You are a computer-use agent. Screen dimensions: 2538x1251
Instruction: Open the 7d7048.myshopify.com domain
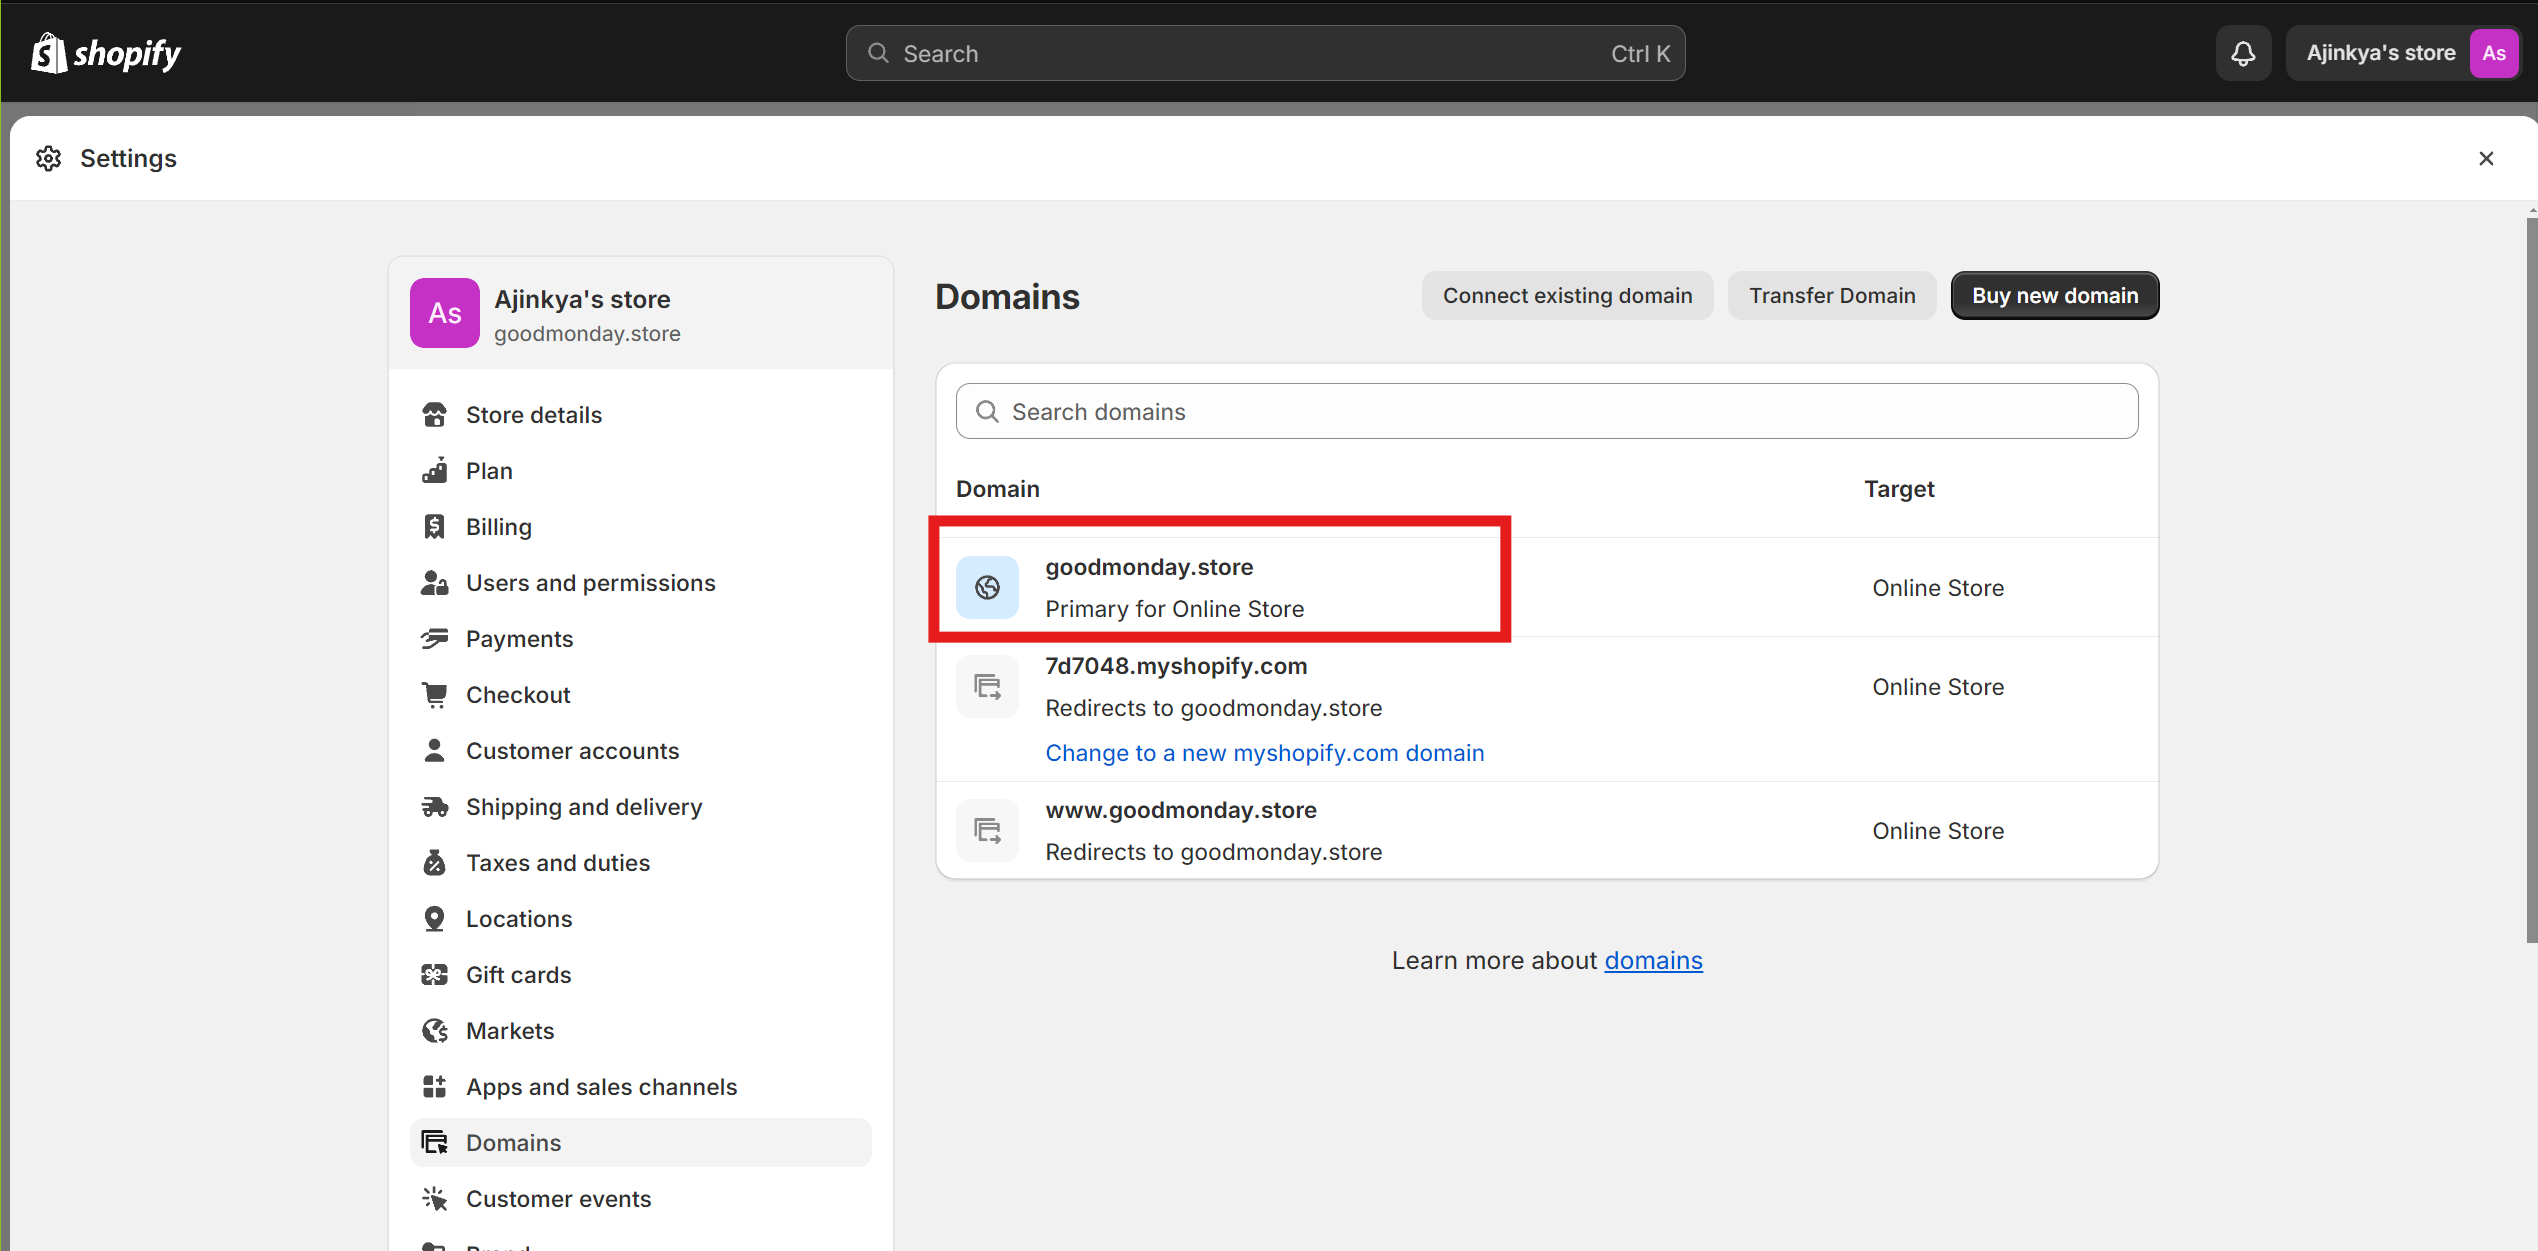[1546, 710]
